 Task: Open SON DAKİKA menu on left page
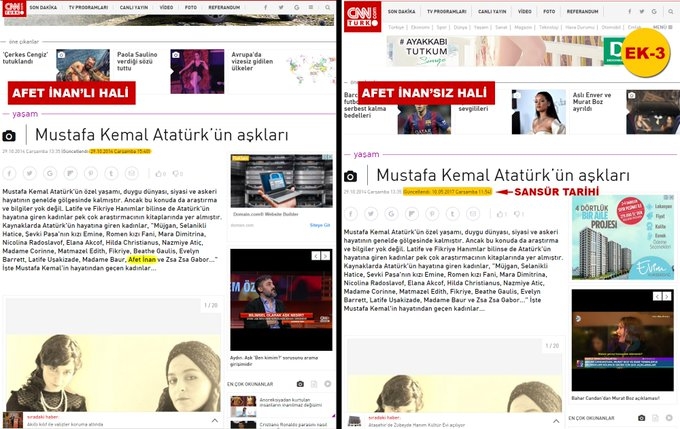coord(43,7)
